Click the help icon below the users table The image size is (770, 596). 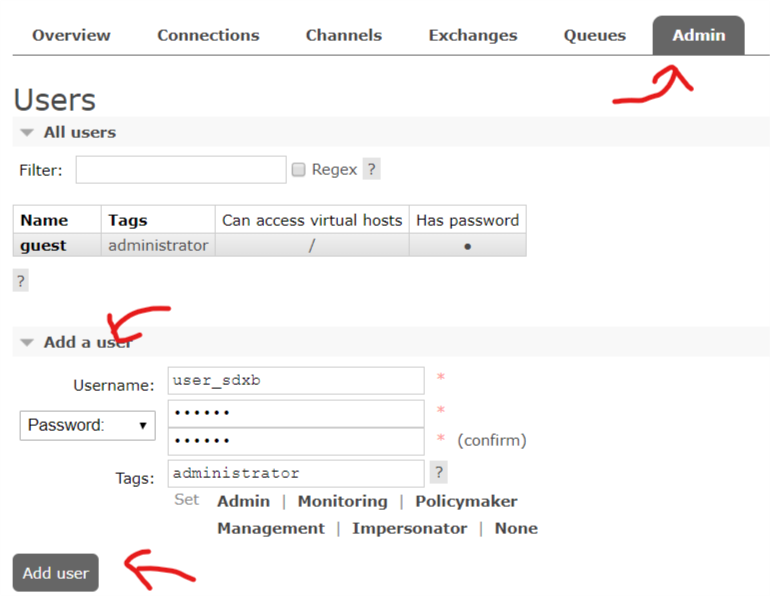click(x=20, y=282)
